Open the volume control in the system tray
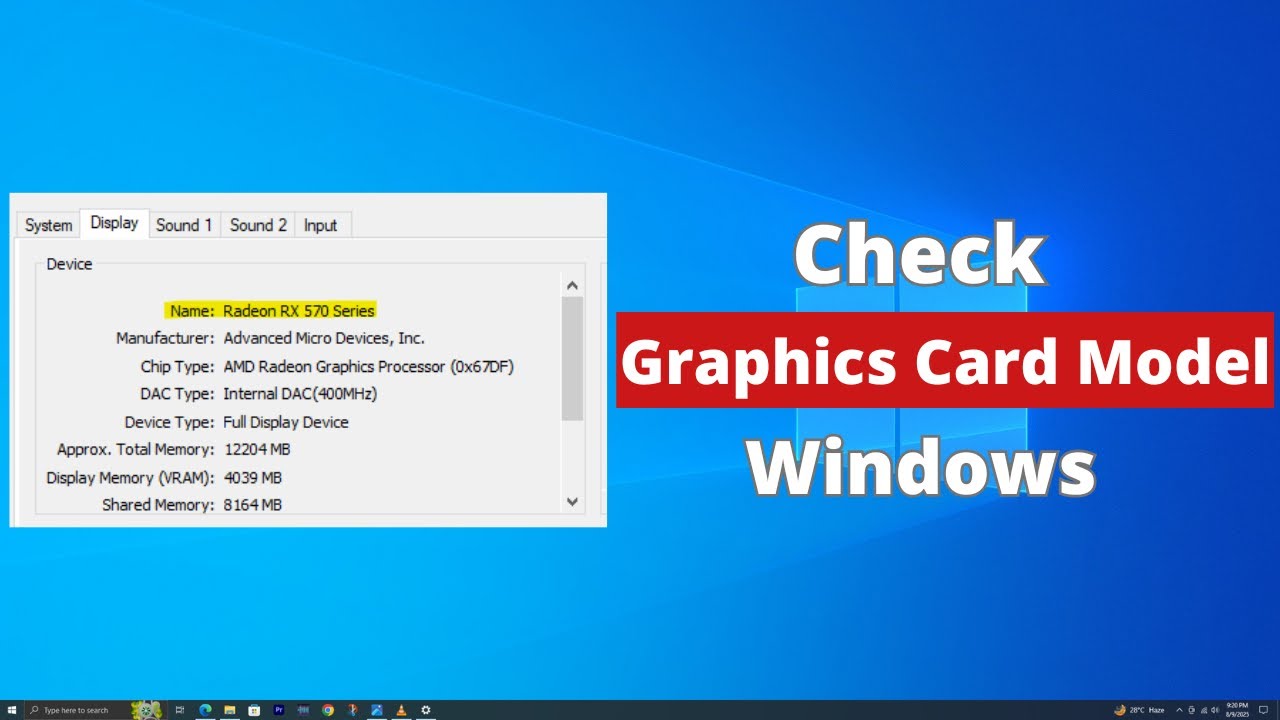The height and width of the screenshot is (720, 1280). [1215, 710]
